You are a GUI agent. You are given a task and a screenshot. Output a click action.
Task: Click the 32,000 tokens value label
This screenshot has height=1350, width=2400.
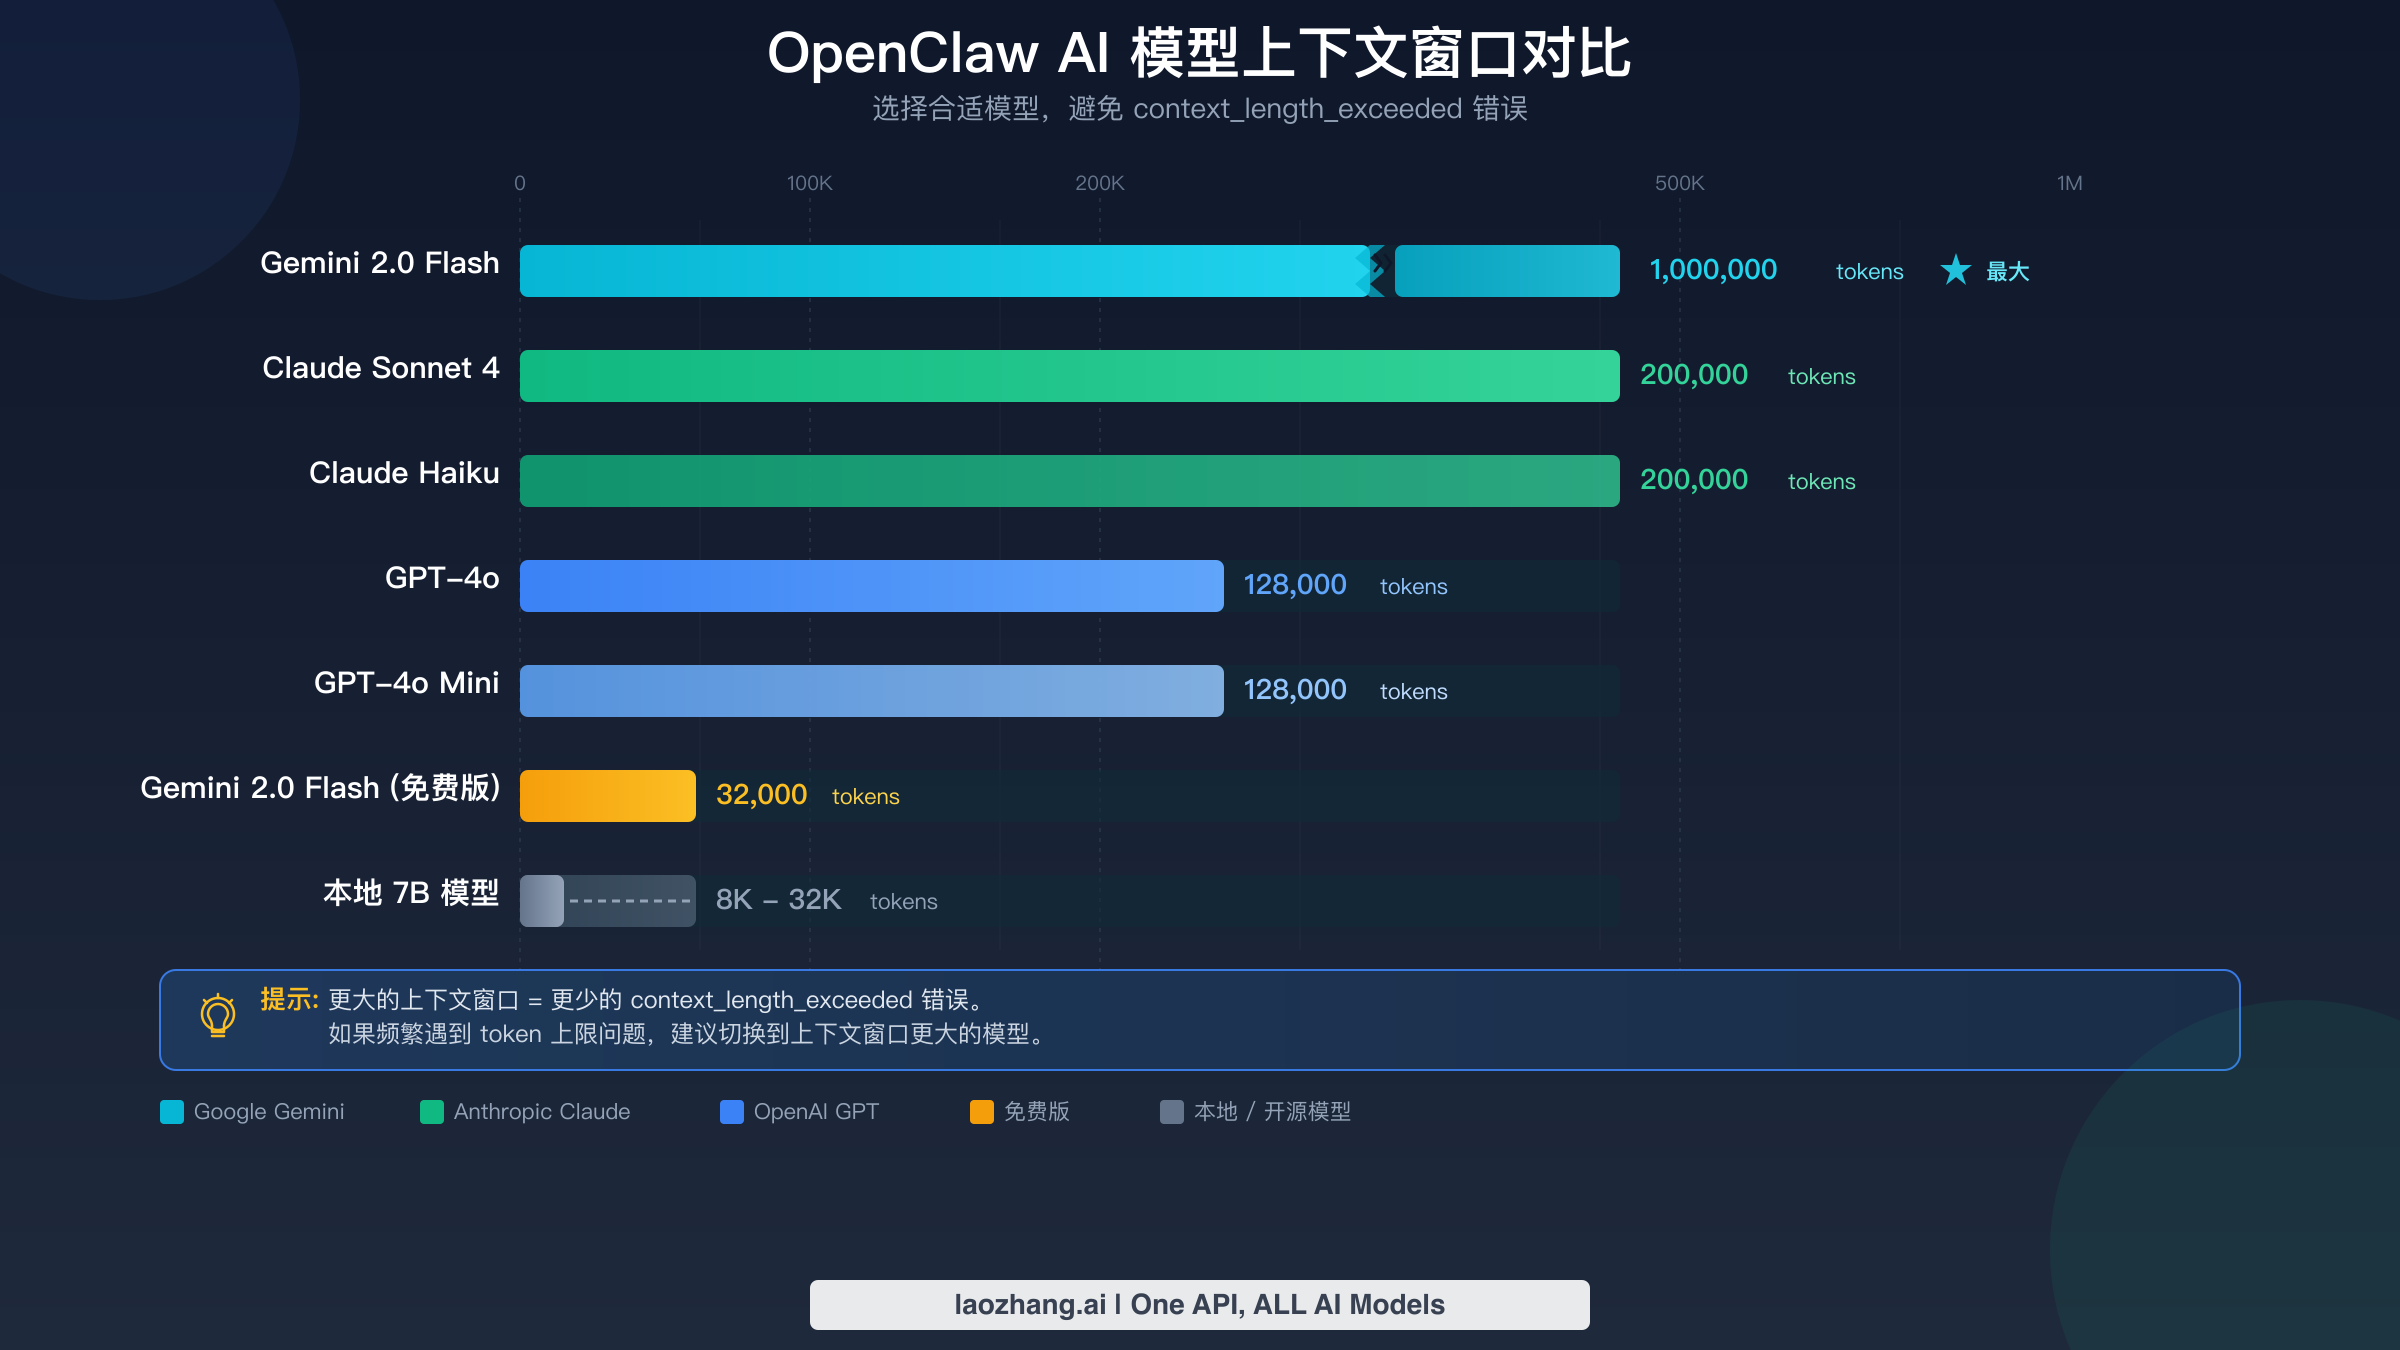click(761, 795)
